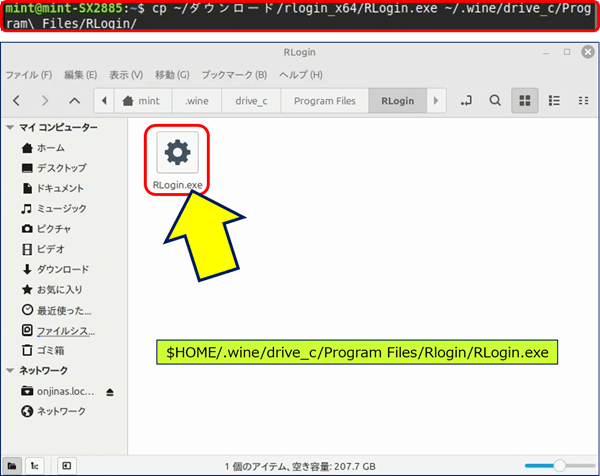Open お気に入り in the sidebar
Viewport: 600px width, 476px height.
click(52, 290)
